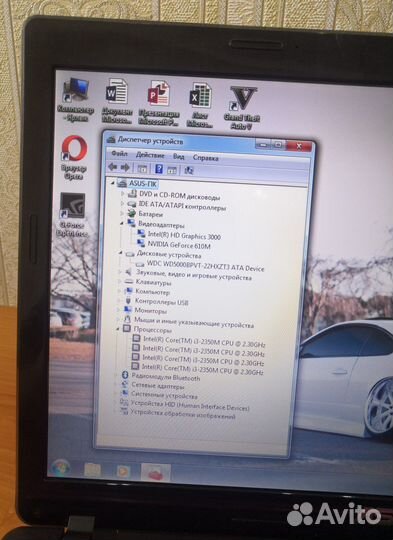The width and height of the screenshot is (393, 540).
Task: Open the Файл menu
Action: 119,154
